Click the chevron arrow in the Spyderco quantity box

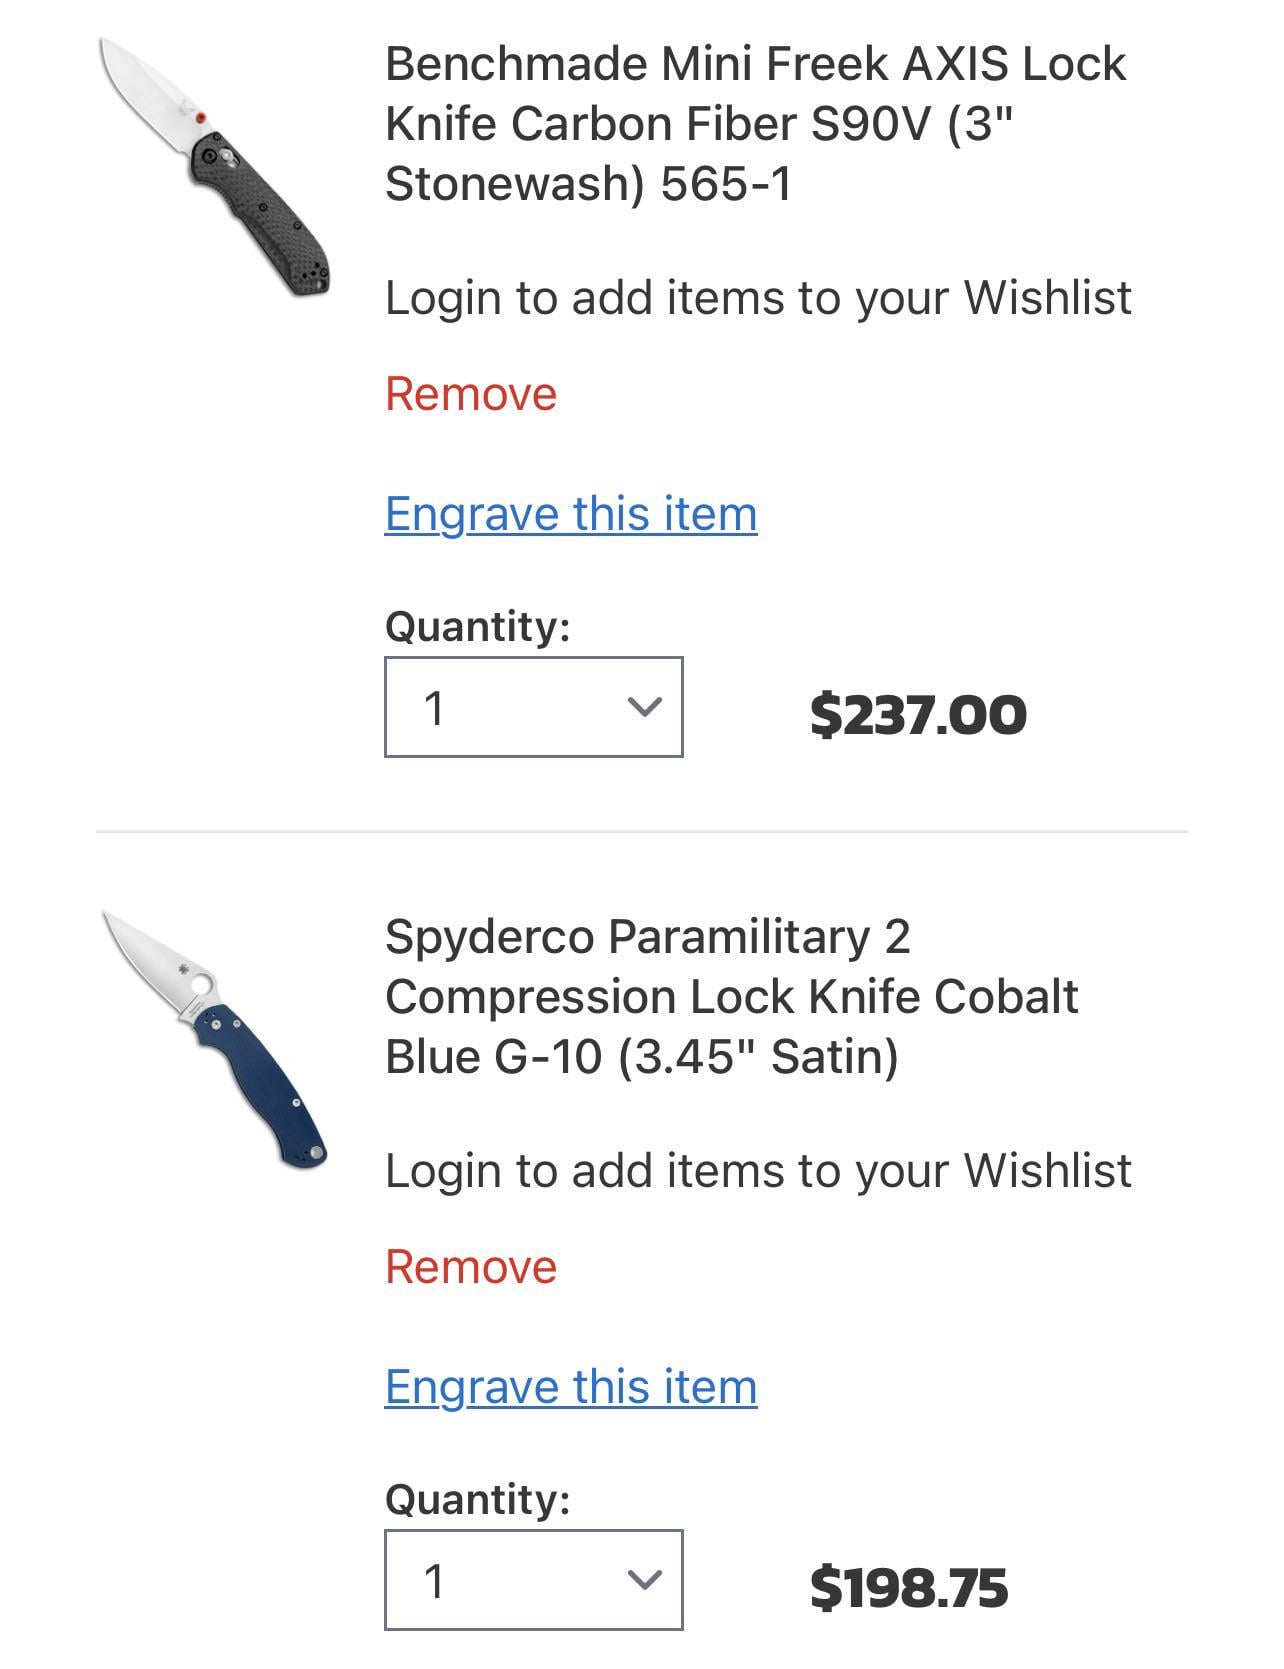[x=645, y=1580]
